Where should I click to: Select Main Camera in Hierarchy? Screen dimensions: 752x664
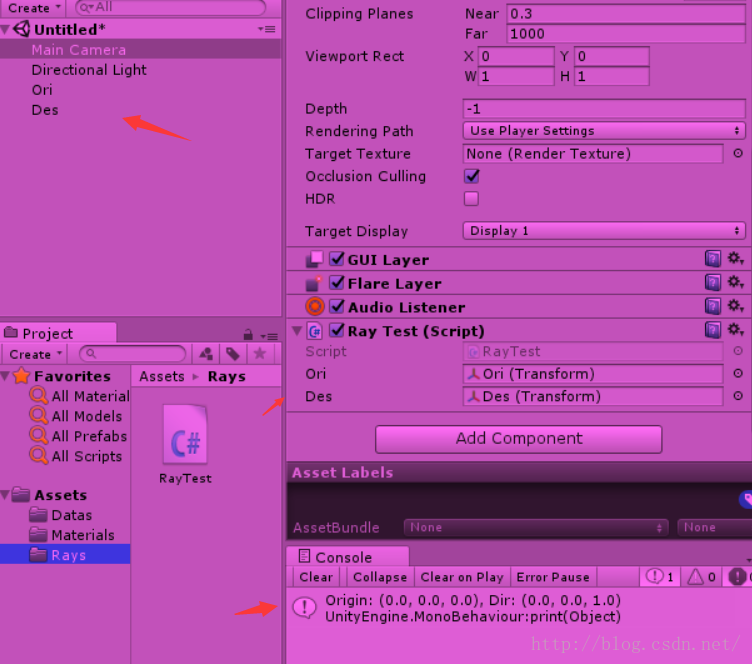tap(140, 49)
